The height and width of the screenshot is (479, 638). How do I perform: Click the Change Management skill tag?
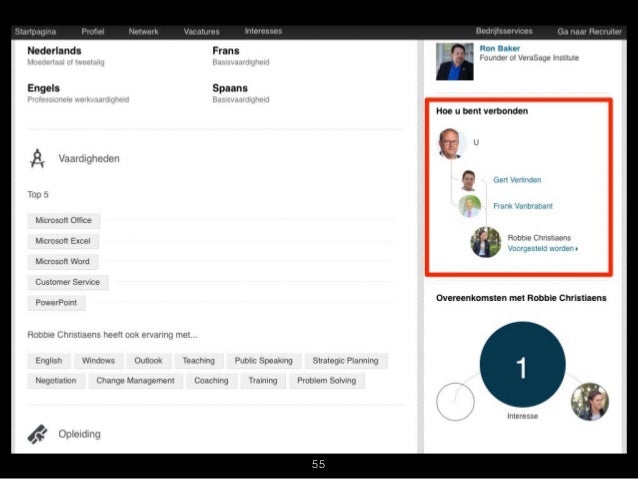[135, 381]
